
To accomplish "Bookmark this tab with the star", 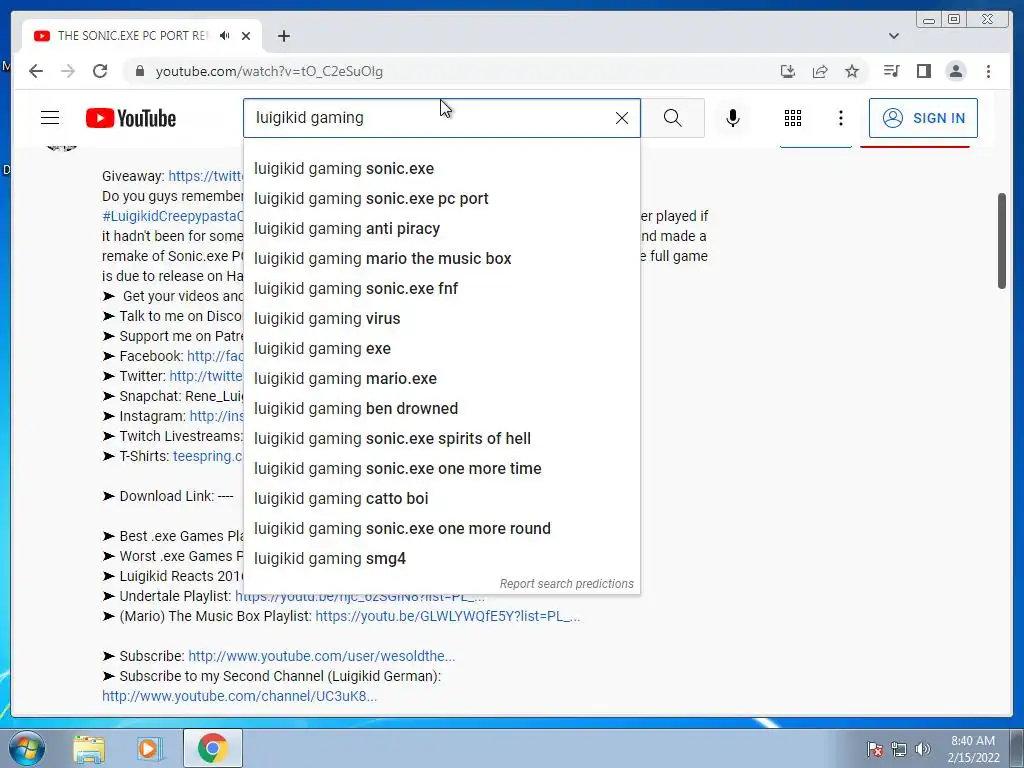I will 852,71.
